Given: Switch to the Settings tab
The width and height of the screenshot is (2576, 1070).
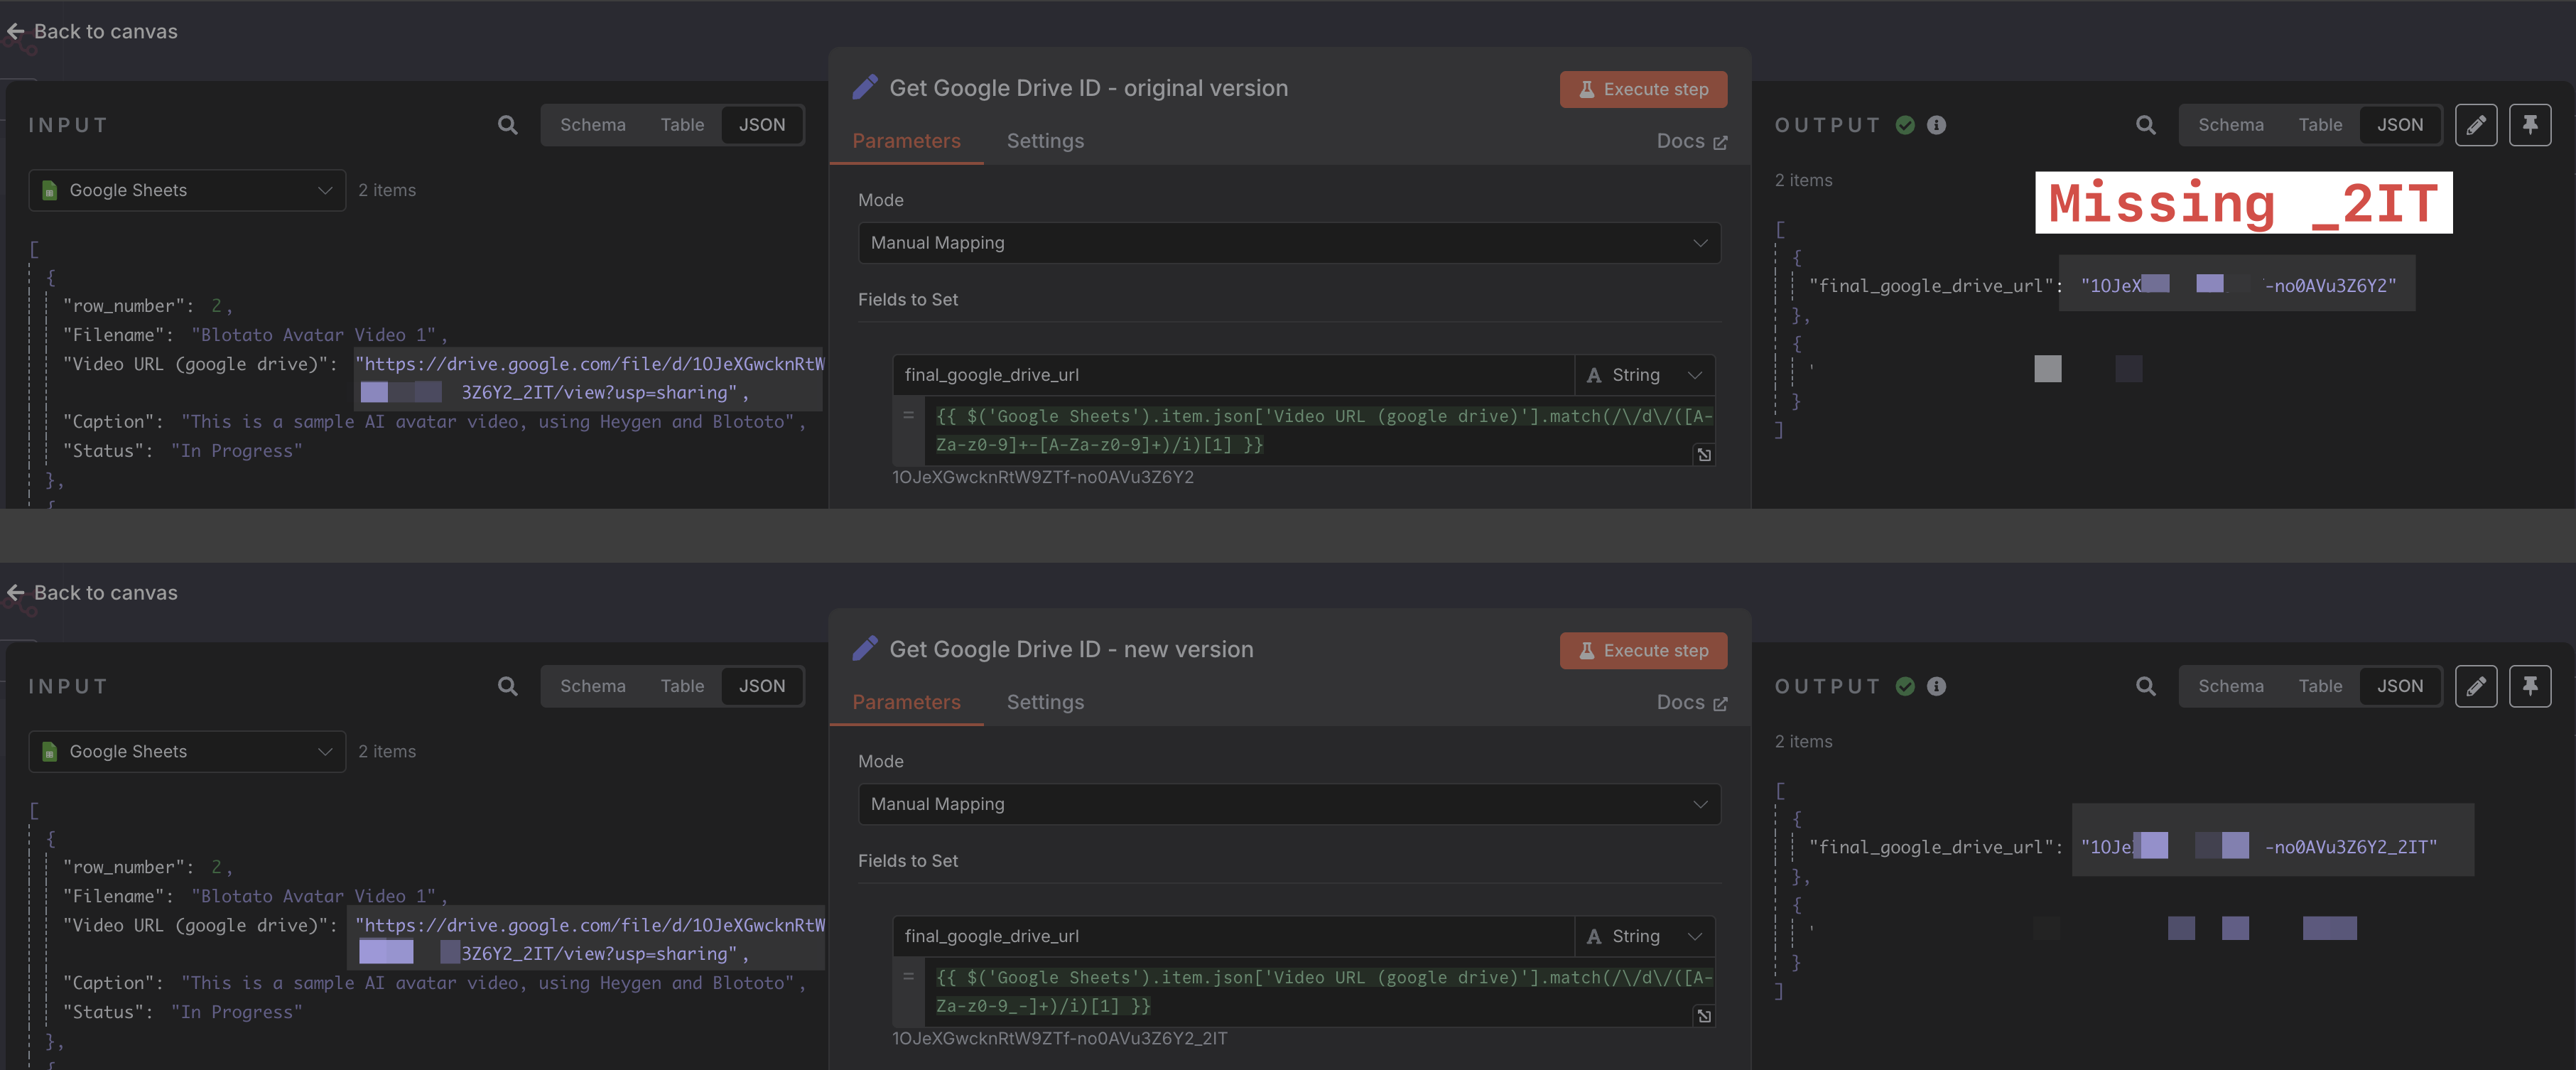Looking at the screenshot, I should pos(1045,141).
